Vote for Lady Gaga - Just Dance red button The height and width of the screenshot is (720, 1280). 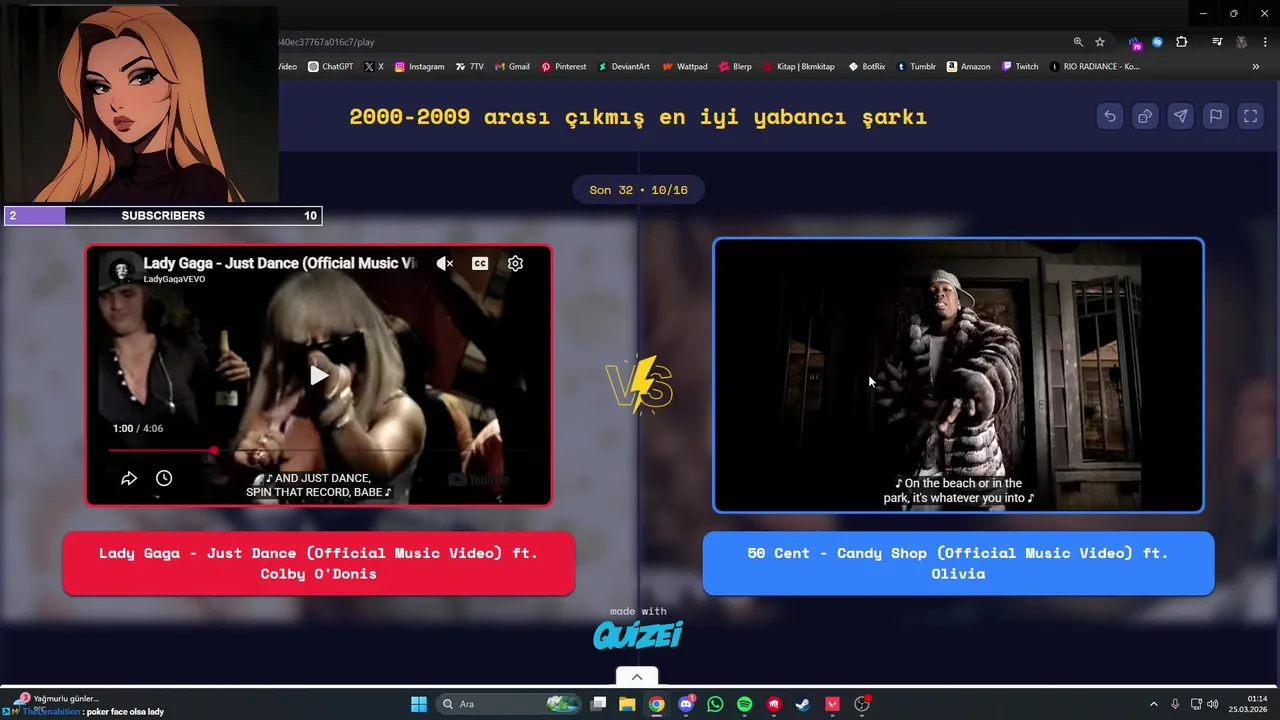click(318, 563)
